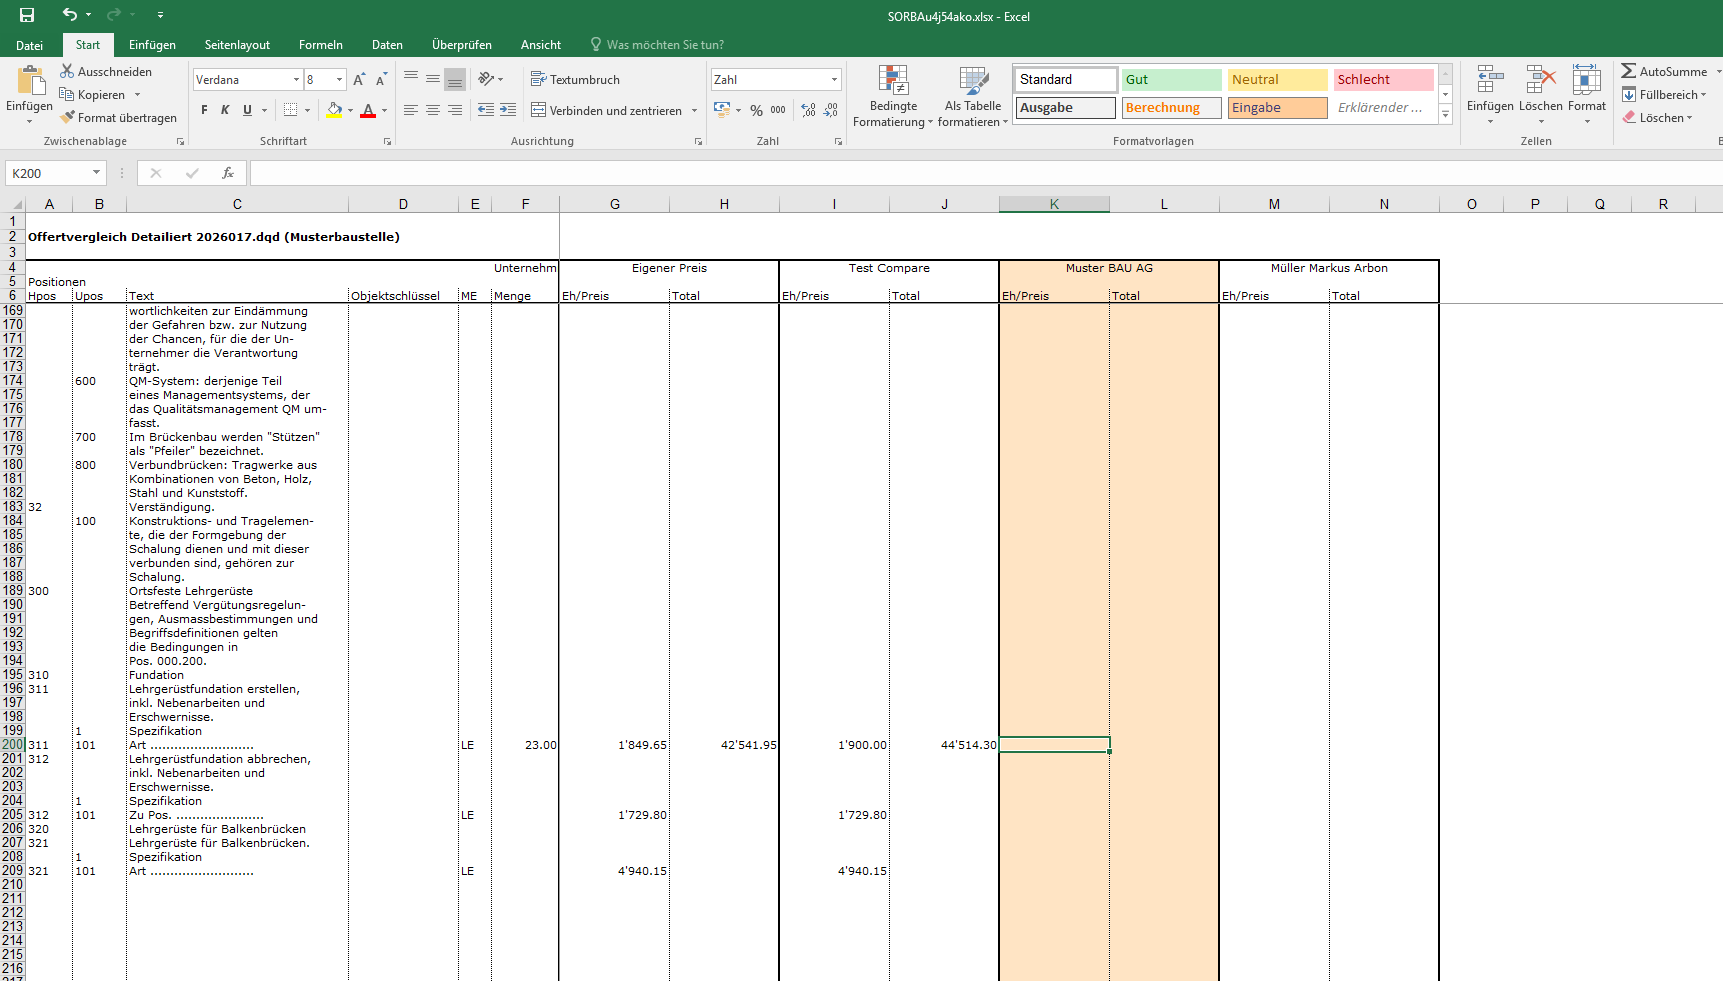
Task: Click into the formula bar input
Action: (x=985, y=173)
